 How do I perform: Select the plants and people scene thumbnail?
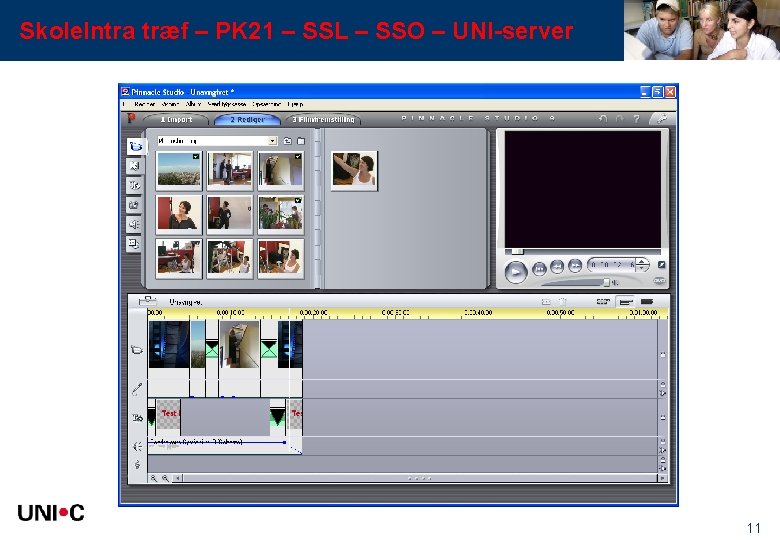pos(281,213)
